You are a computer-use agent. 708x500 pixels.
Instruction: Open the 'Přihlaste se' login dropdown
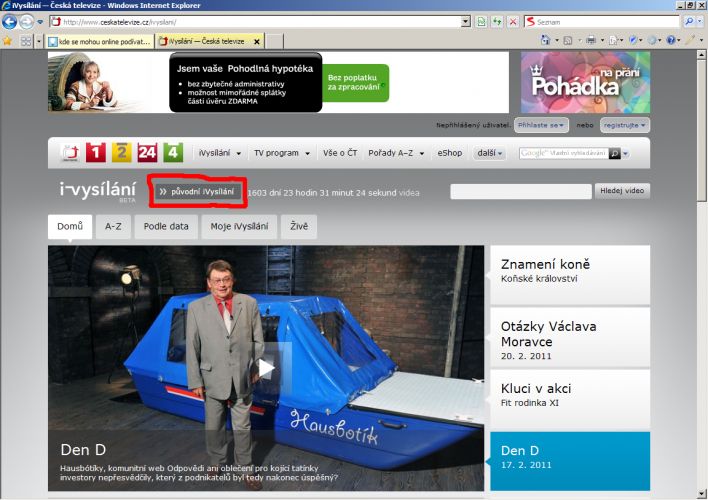[541, 125]
